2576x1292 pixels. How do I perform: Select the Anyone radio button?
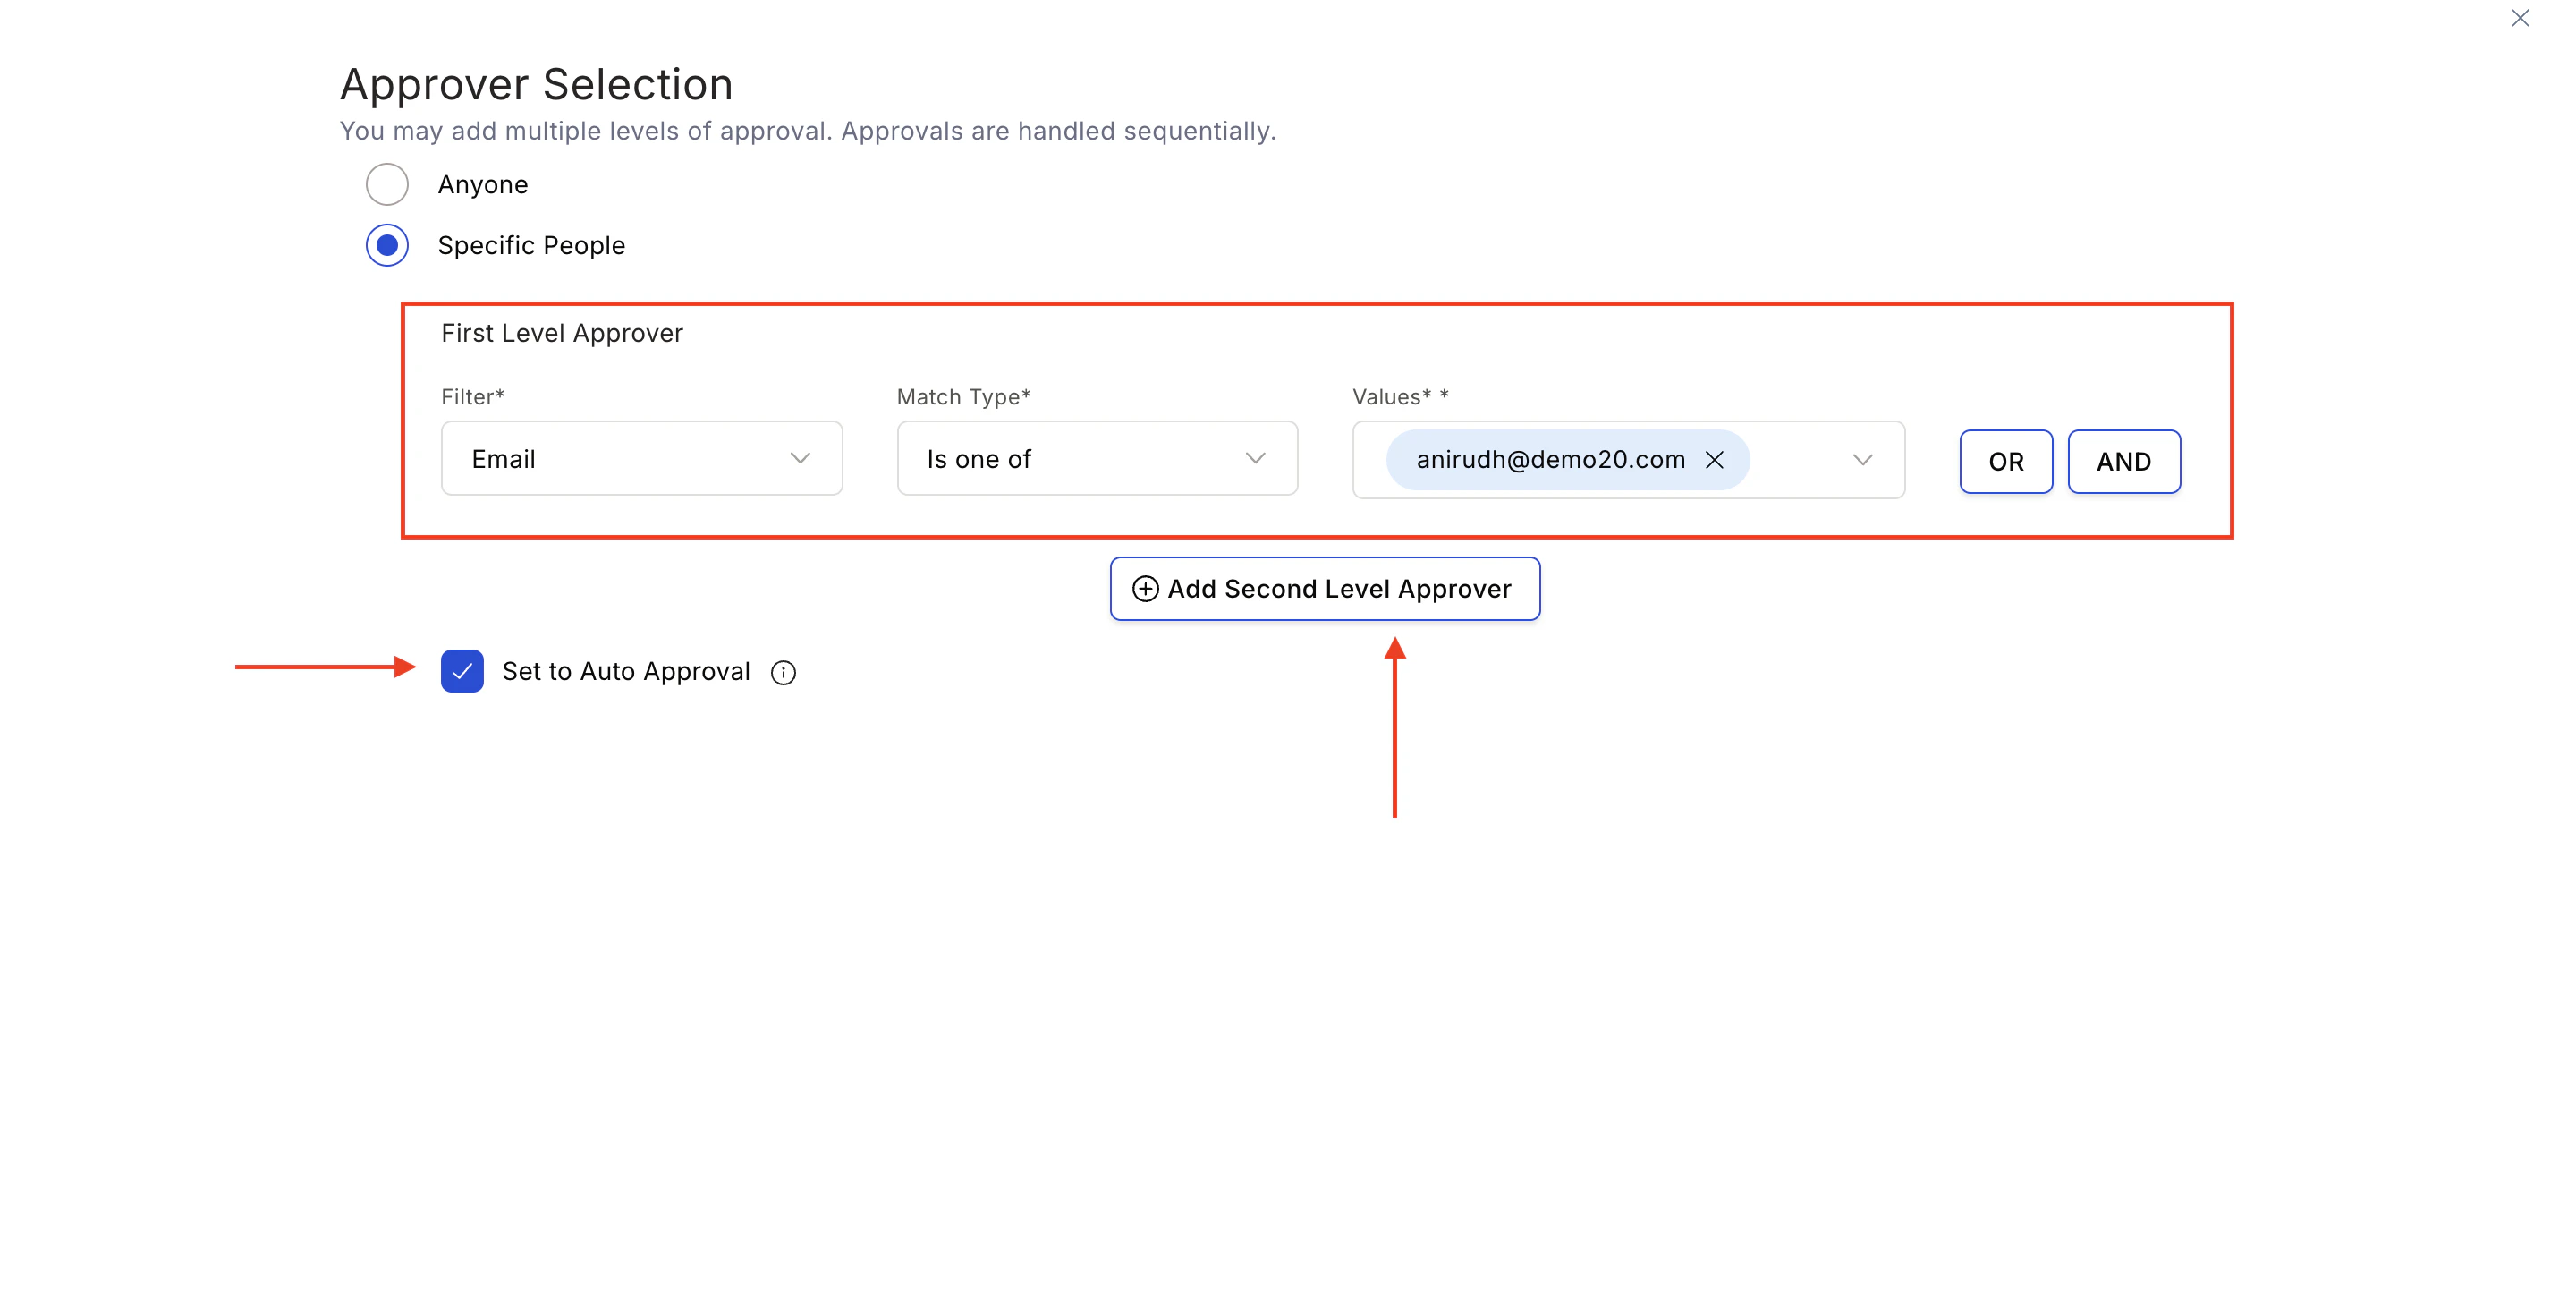point(387,184)
